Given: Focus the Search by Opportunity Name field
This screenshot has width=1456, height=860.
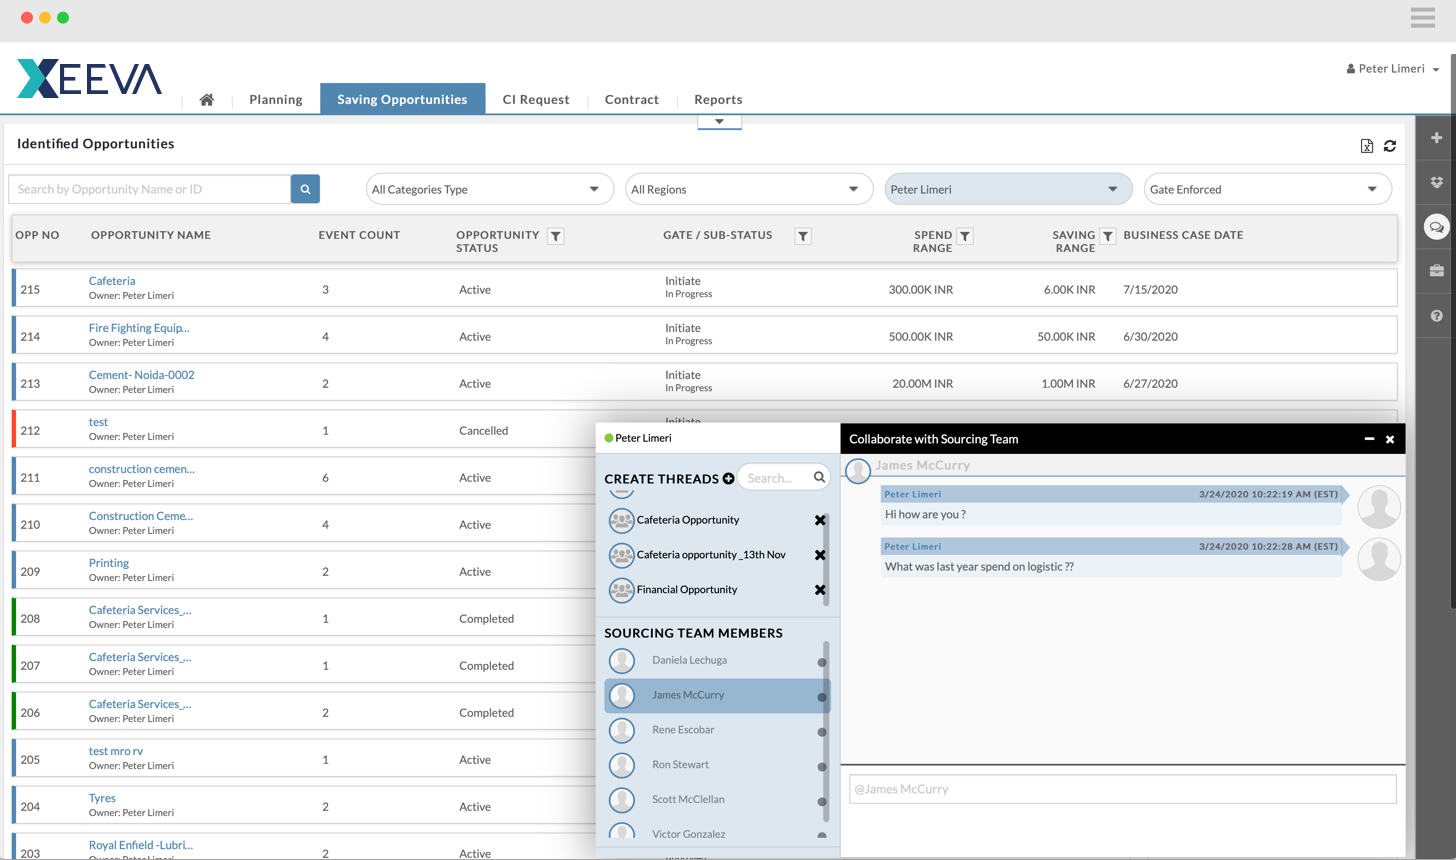Looking at the screenshot, I should [x=149, y=189].
